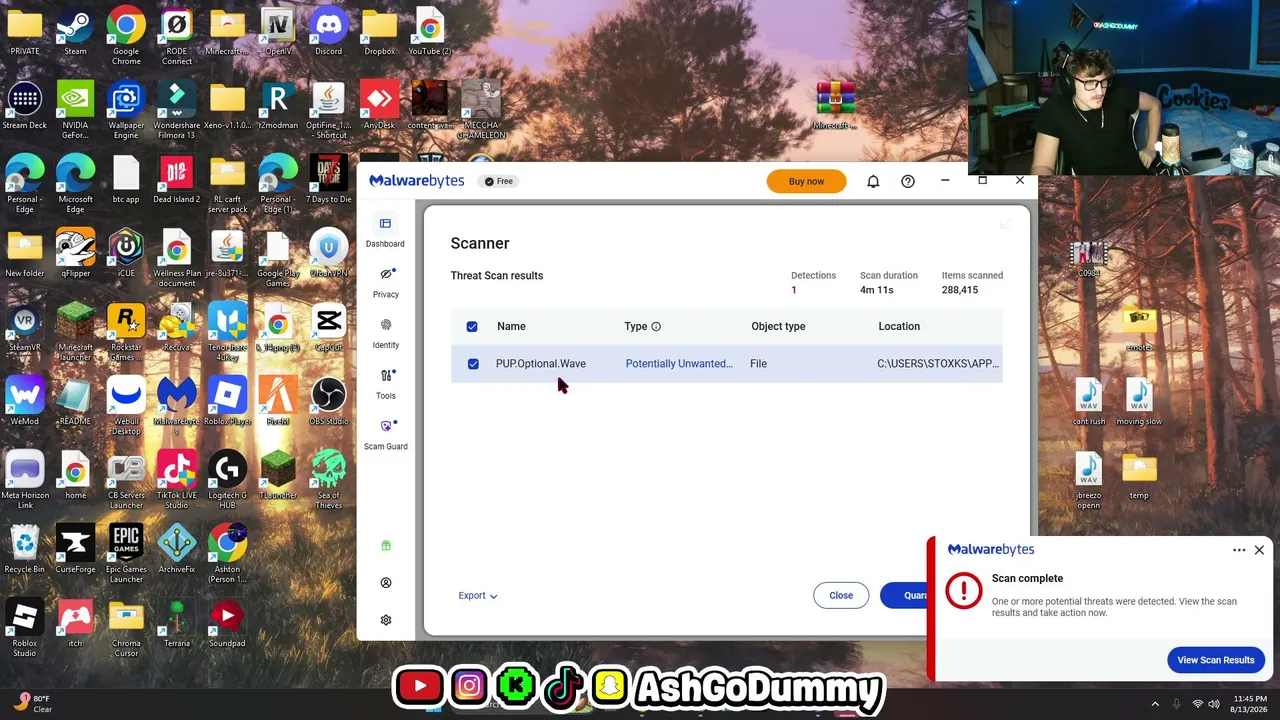This screenshot has width=1280, height=720.
Task: Click the Buy now button
Action: point(806,181)
